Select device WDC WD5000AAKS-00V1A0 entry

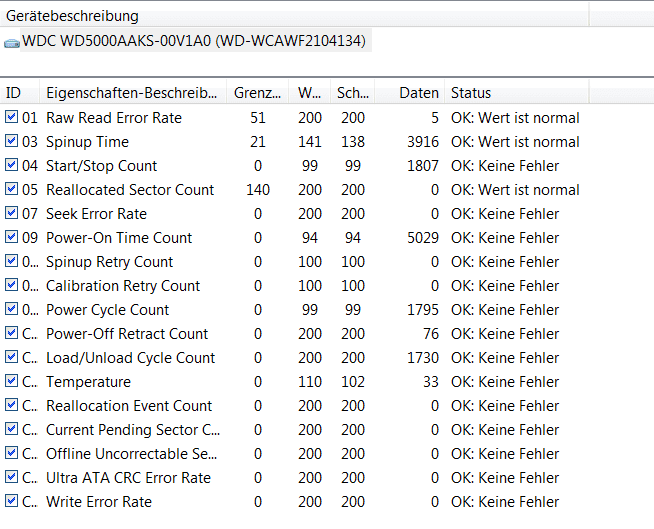pyautogui.click(x=194, y=41)
